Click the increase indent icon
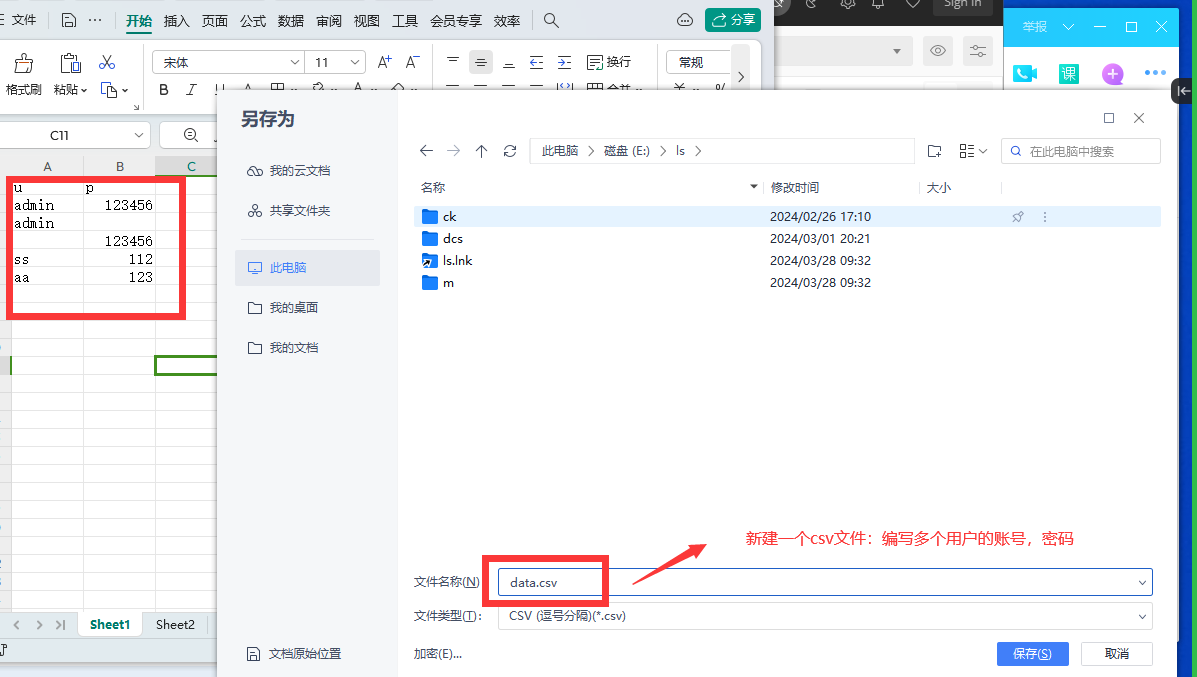 pyautogui.click(x=564, y=62)
